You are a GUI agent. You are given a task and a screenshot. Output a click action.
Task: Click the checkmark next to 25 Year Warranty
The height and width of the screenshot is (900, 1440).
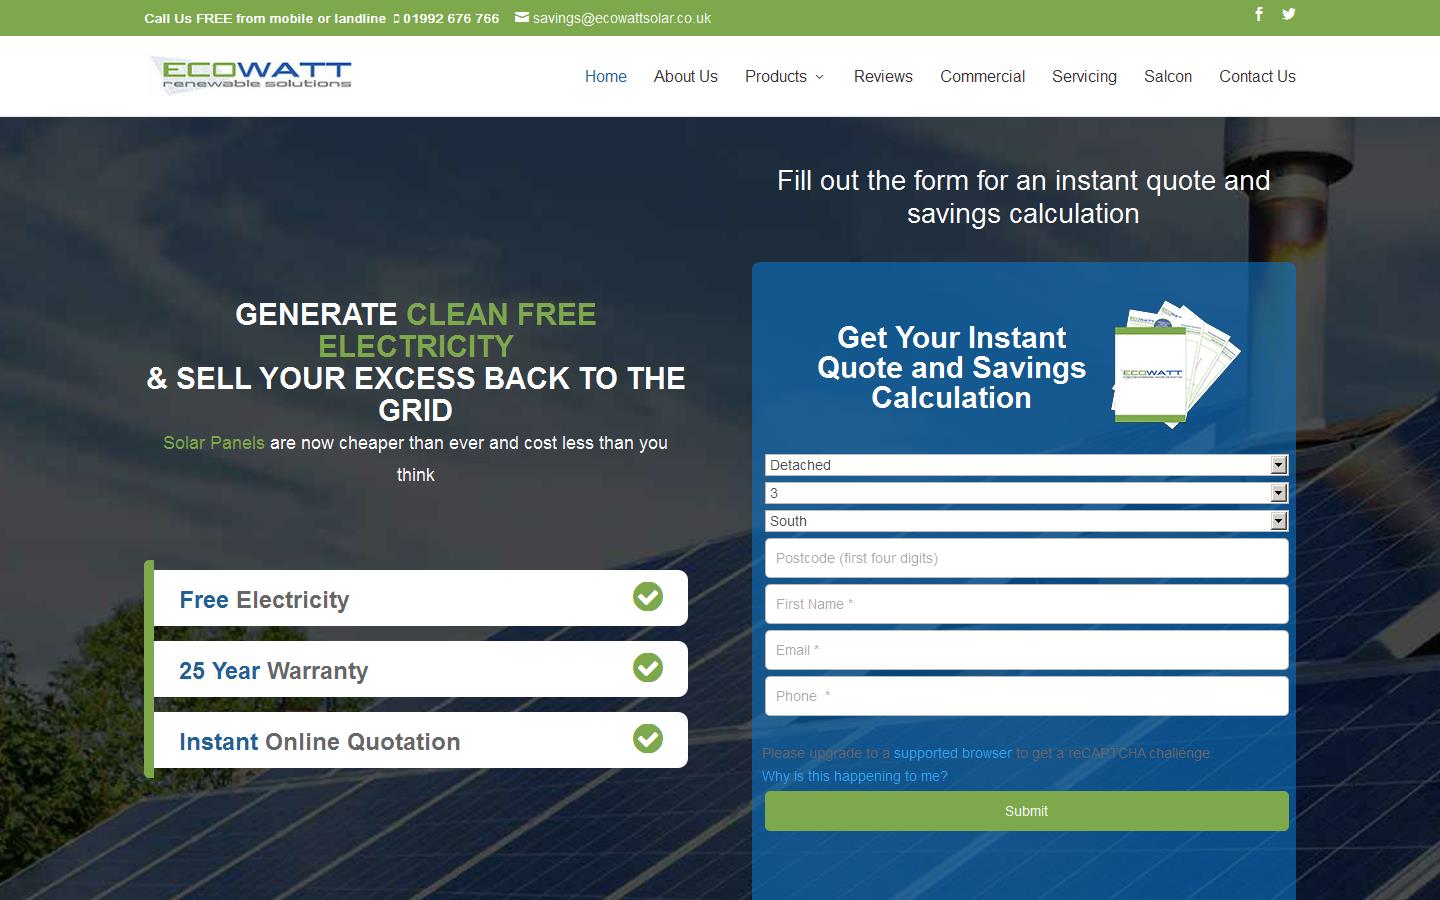(648, 668)
